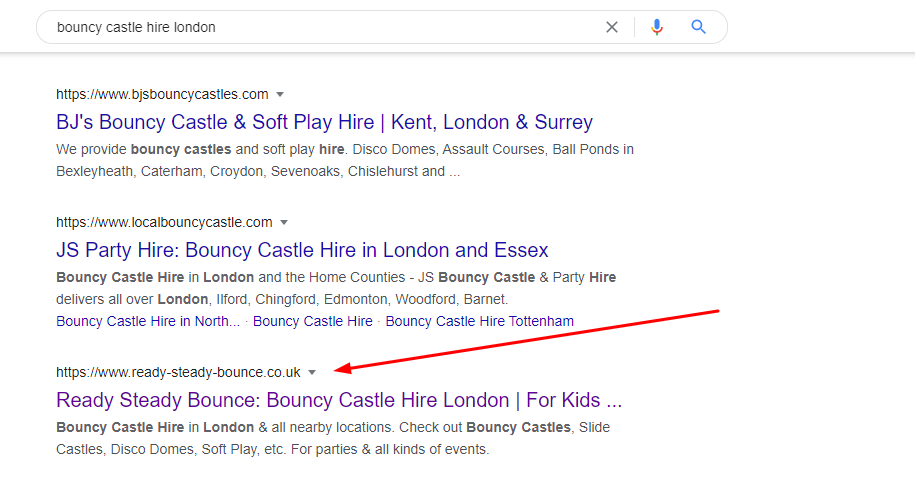Click the https://www.ready-steady-bounce.co.uk URL text
Viewport: 915px width, 486px height.
pyautogui.click(x=178, y=372)
